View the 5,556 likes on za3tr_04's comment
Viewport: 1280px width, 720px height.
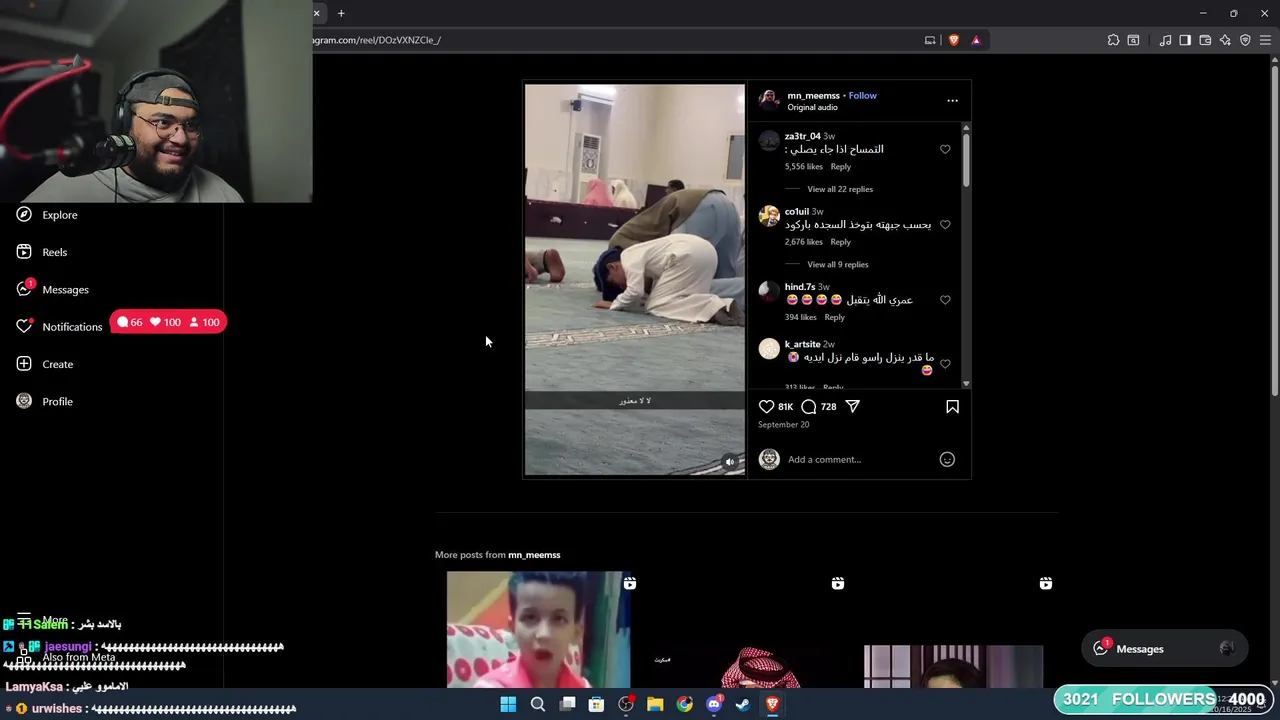coord(804,167)
